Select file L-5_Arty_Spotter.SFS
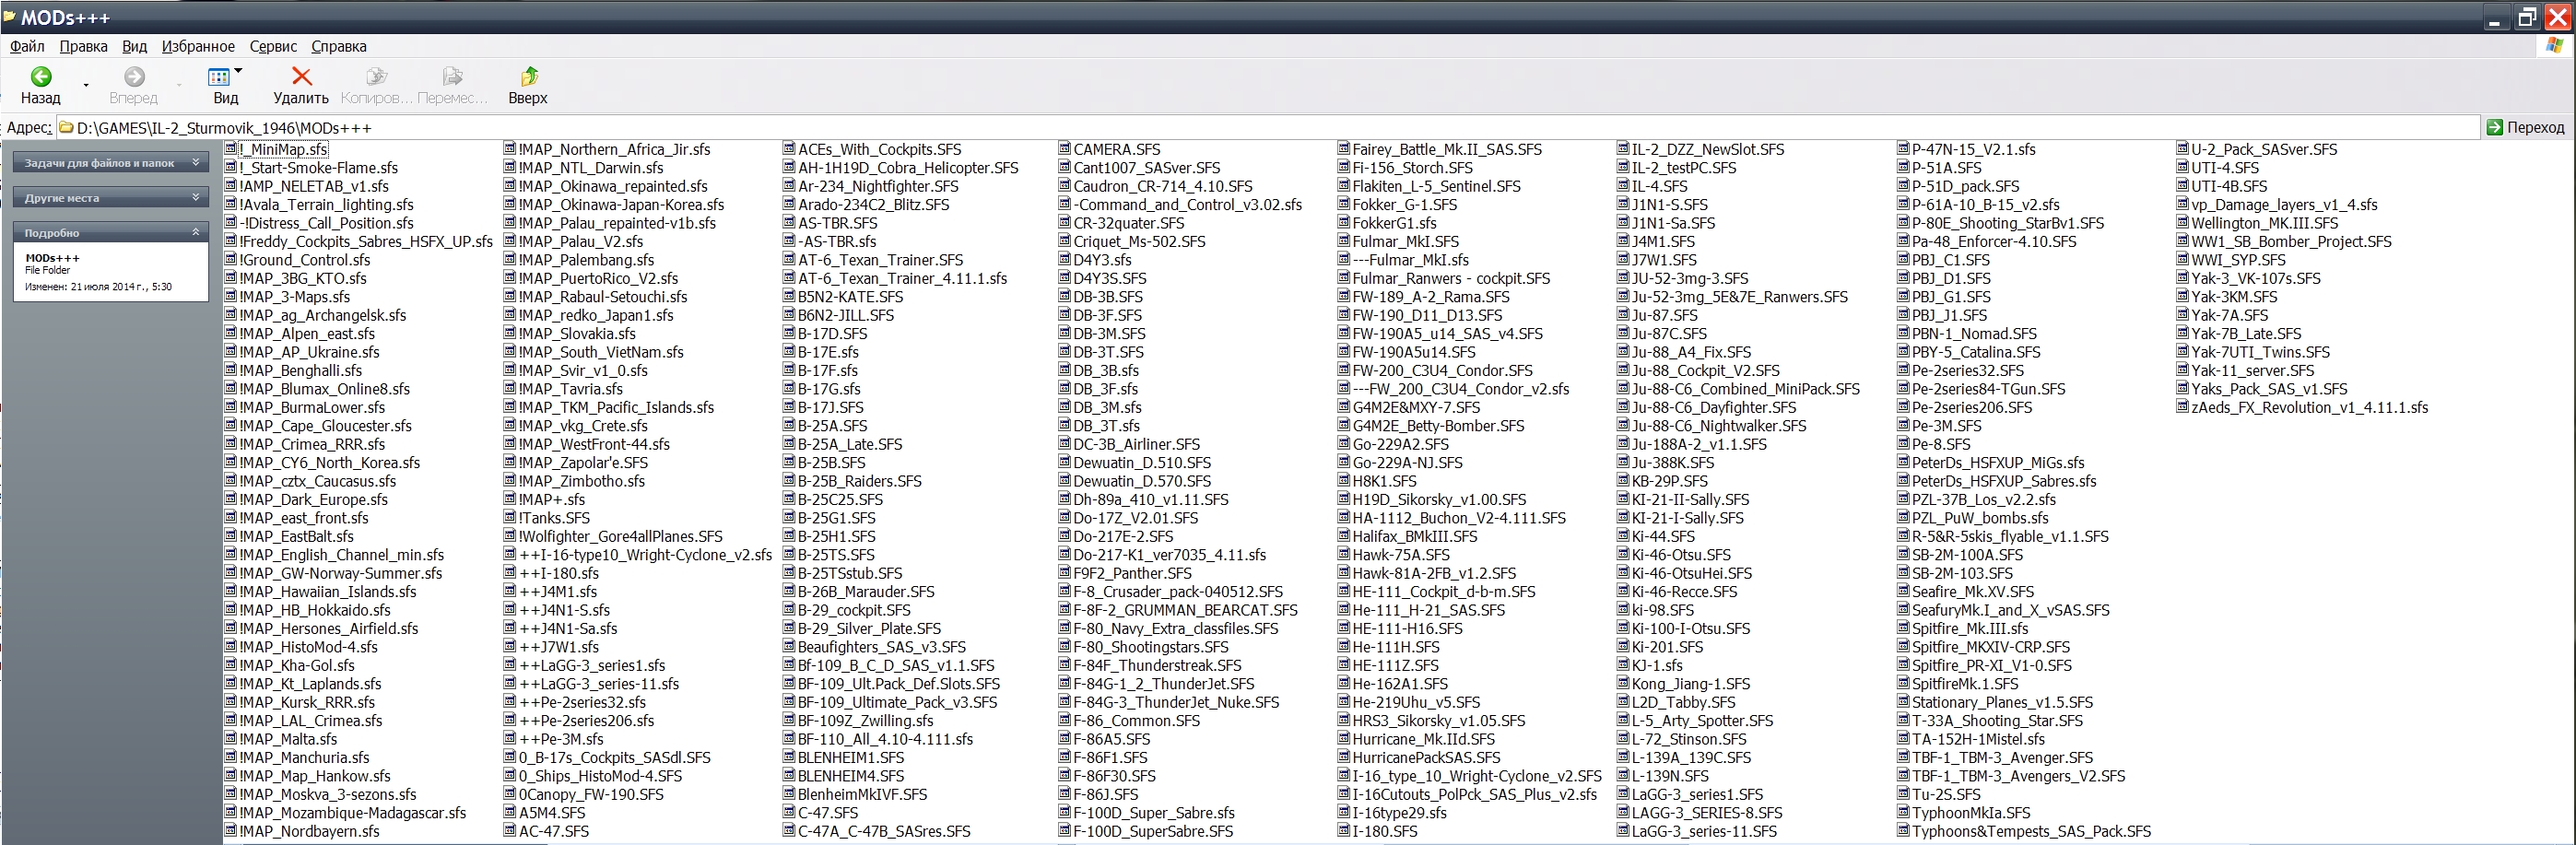The height and width of the screenshot is (845, 2576). click(1702, 720)
